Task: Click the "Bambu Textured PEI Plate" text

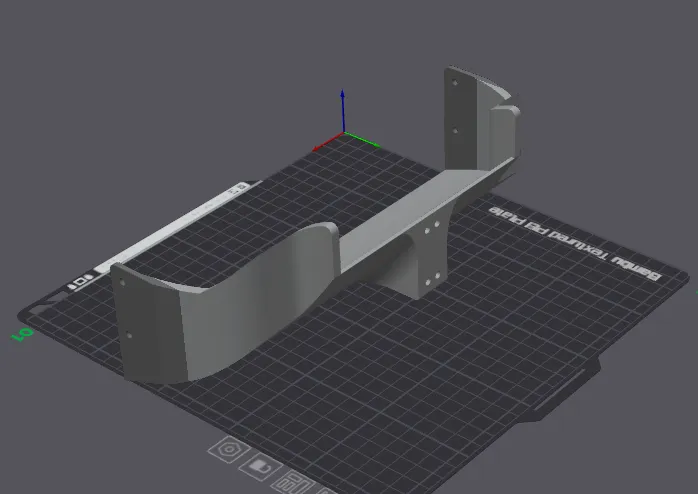Action: click(x=575, y=243)
